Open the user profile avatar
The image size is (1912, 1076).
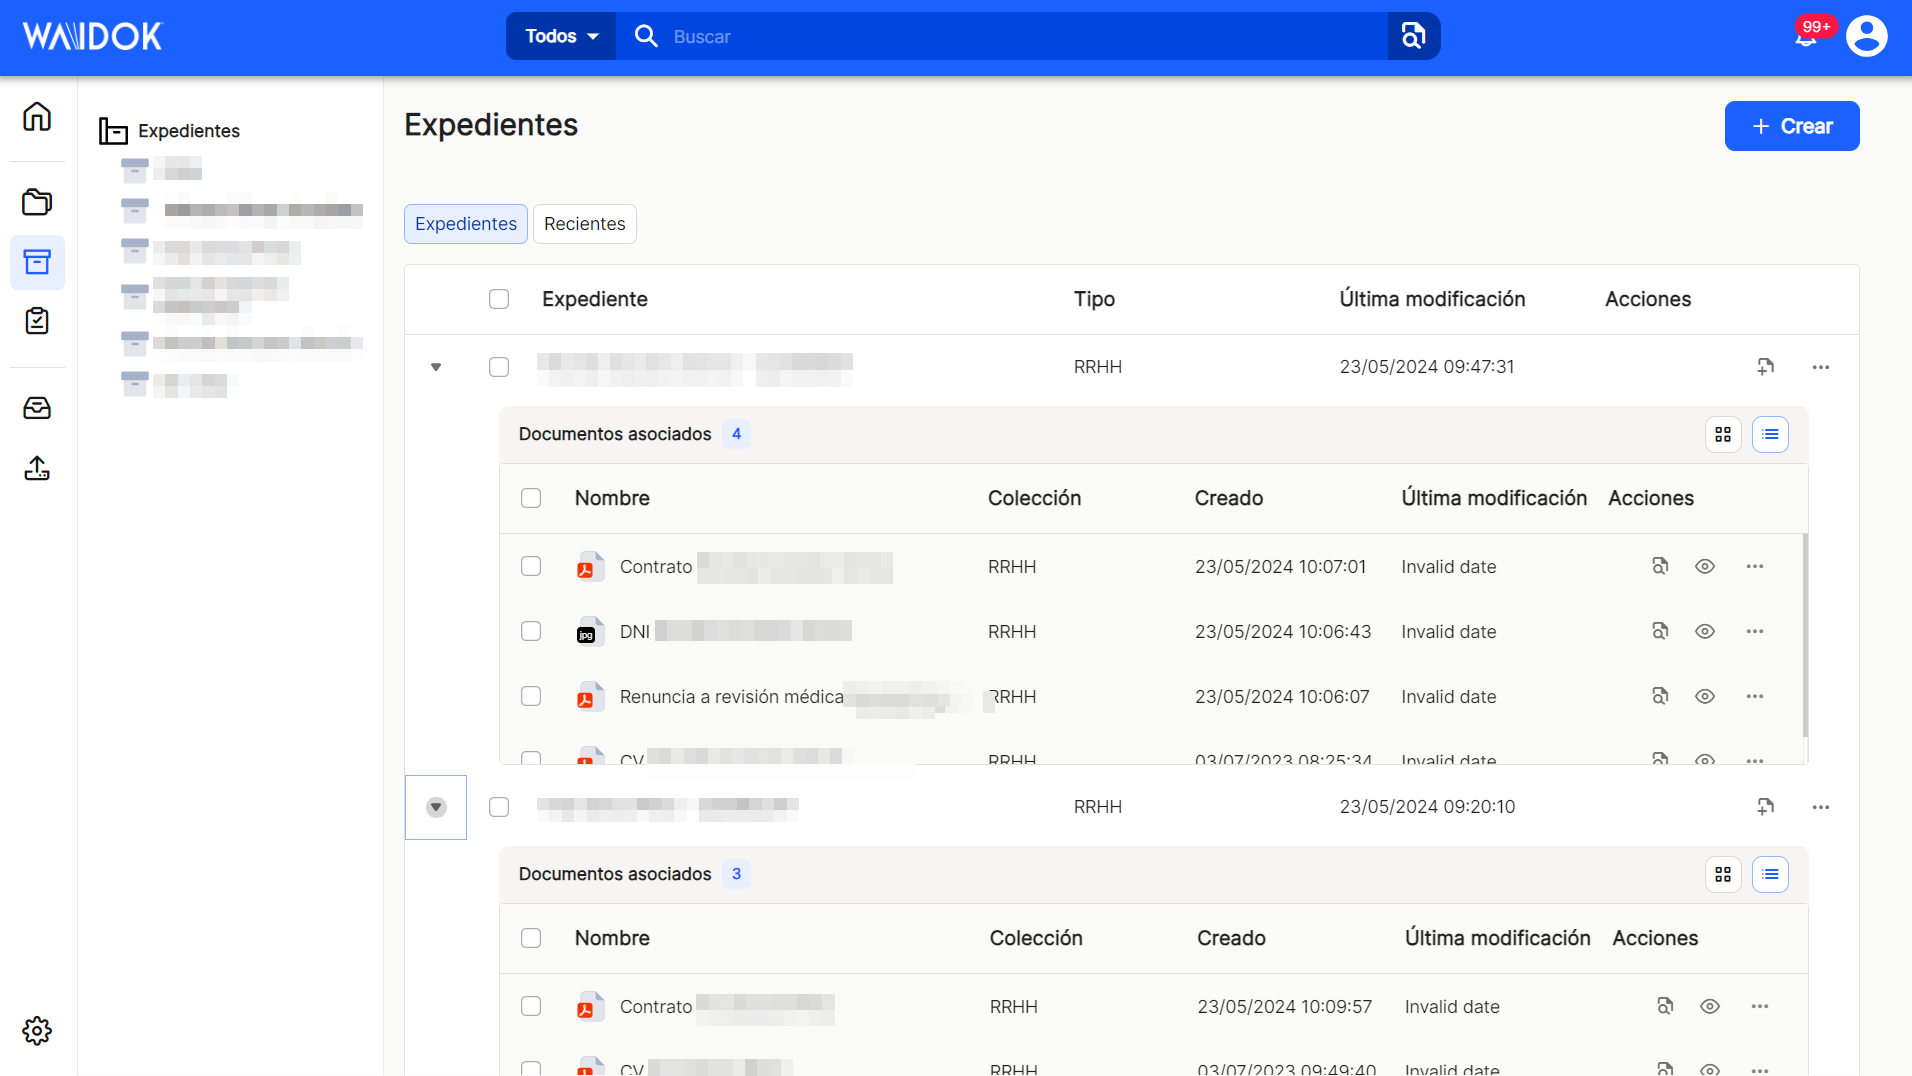click(1866, 36)
